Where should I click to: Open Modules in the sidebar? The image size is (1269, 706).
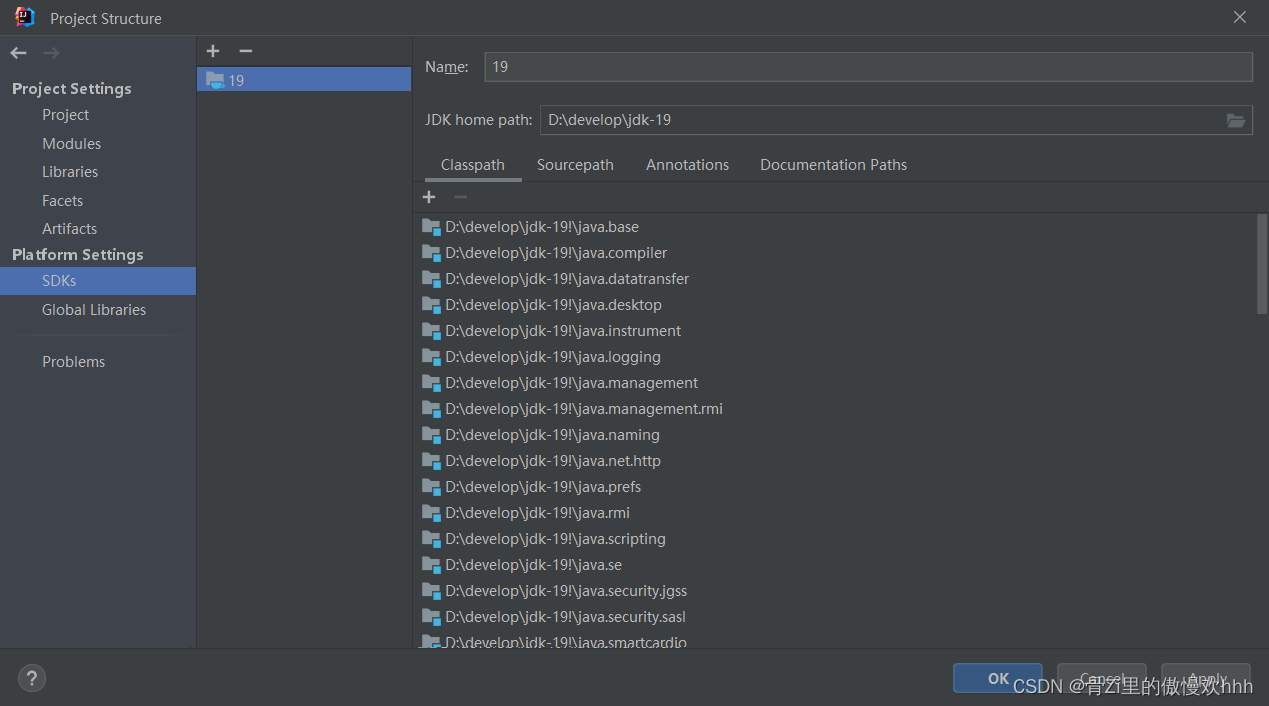[x=71, y=144]
